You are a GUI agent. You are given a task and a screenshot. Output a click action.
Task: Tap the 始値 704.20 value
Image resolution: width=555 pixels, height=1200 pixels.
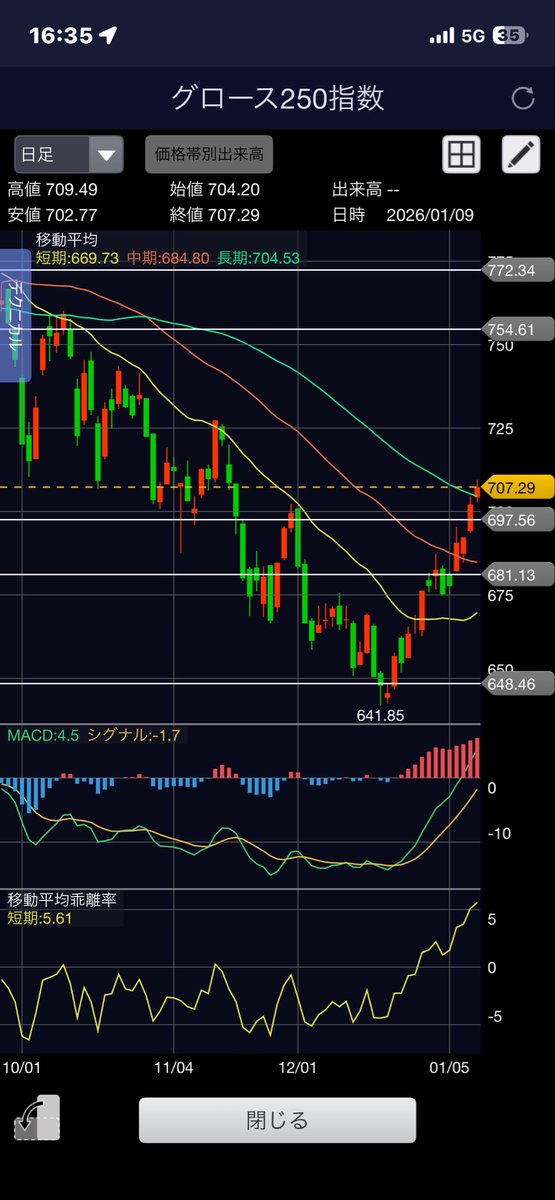[x=215, y=189]
